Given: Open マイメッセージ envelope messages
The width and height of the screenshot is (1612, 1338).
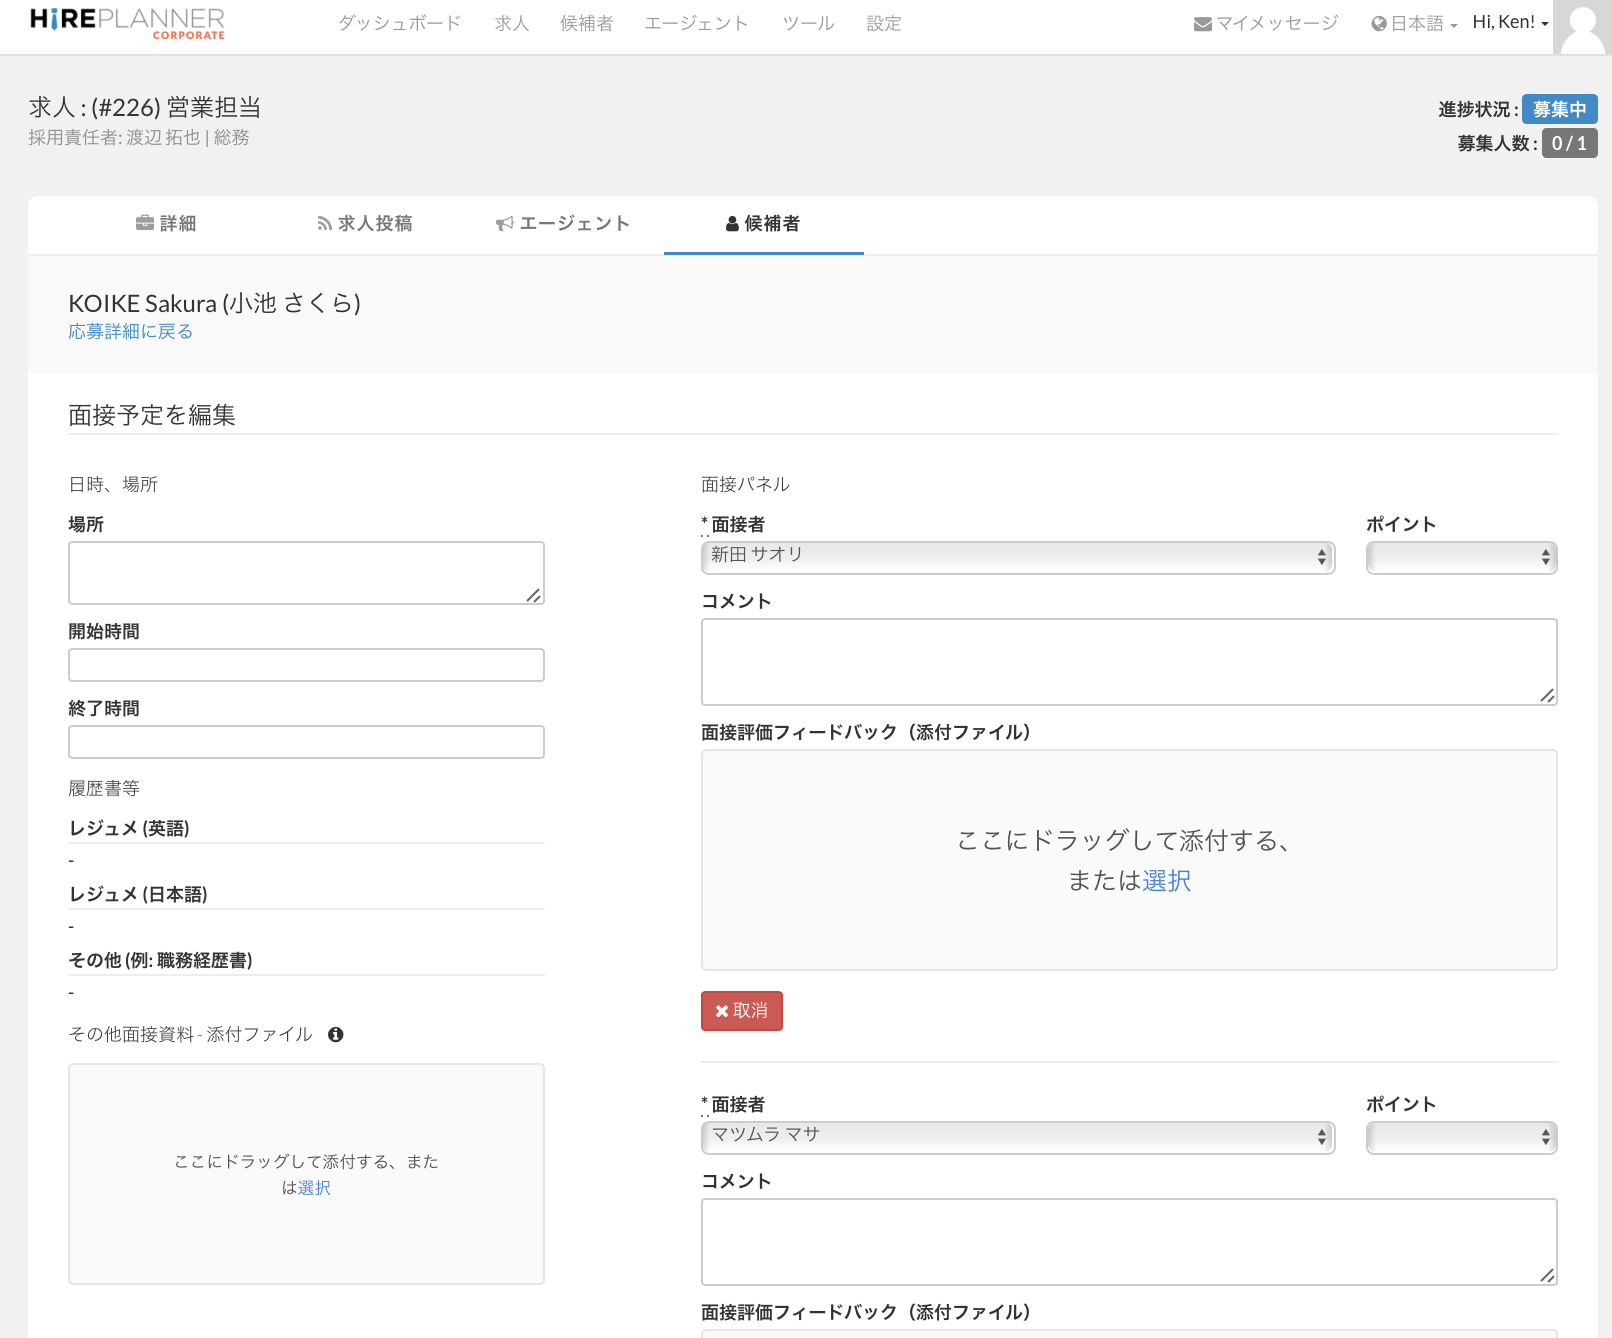Looking at the screenshot, I should pos(1265,23).
